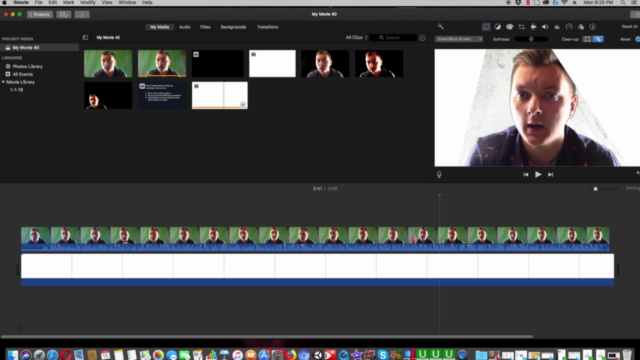This screenshot has height=360, width=640.
Task: Select the white background clip in timeline
Action: [x=318, y=269]
